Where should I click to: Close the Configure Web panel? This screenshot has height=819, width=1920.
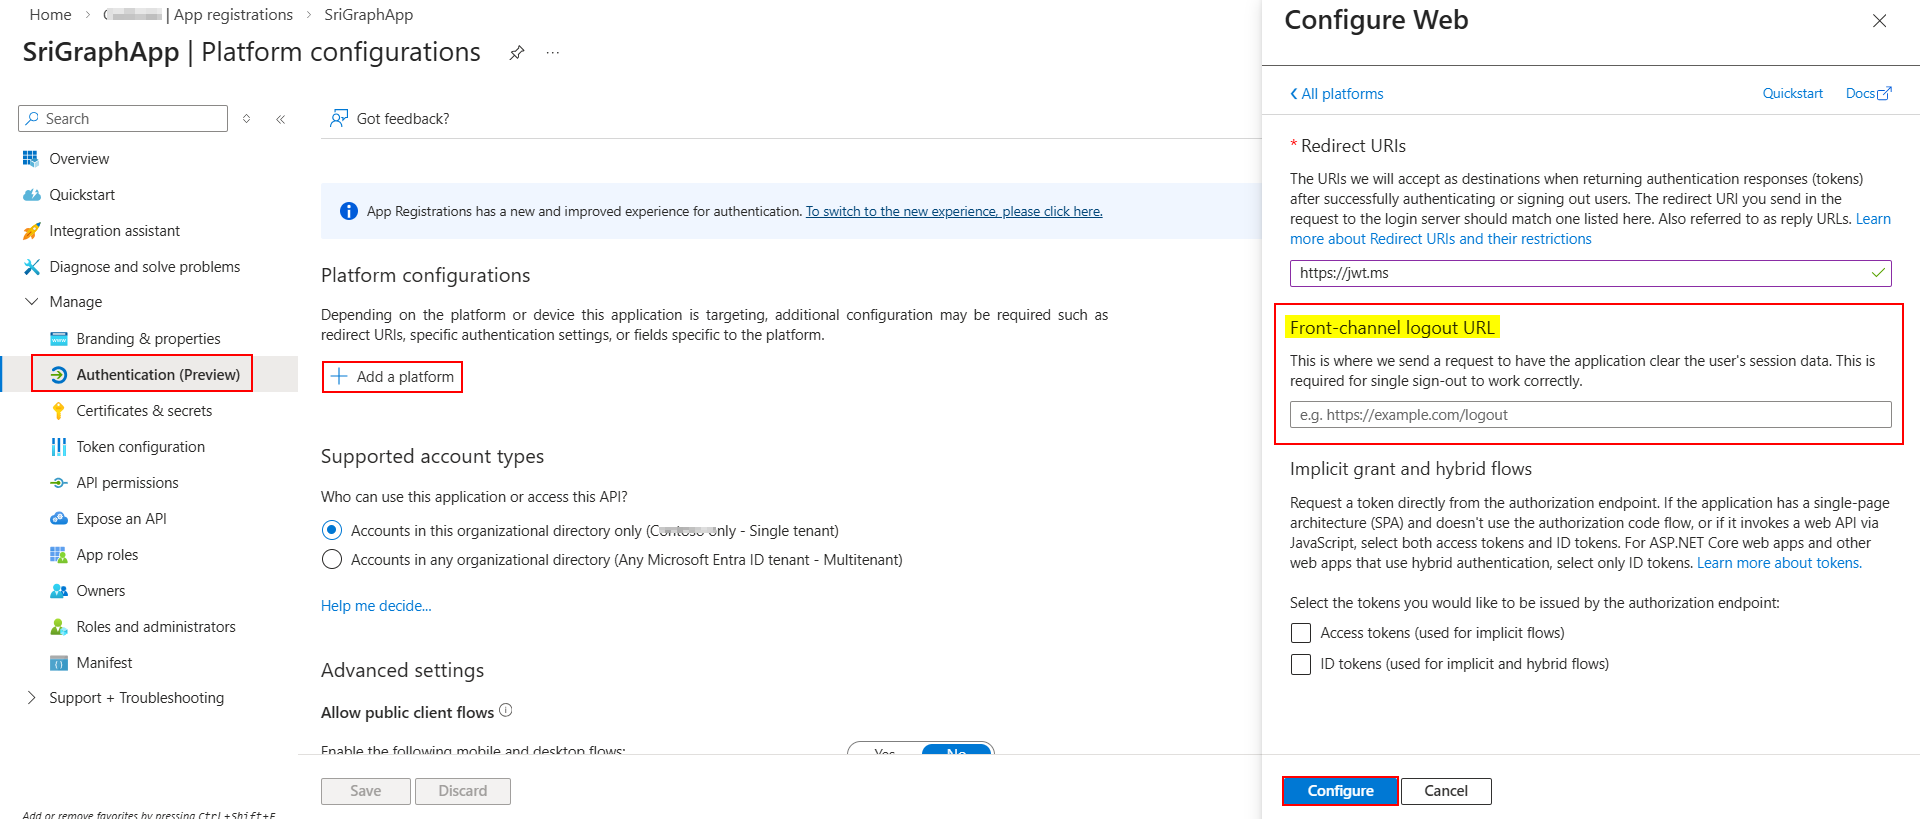(1879, 21)
